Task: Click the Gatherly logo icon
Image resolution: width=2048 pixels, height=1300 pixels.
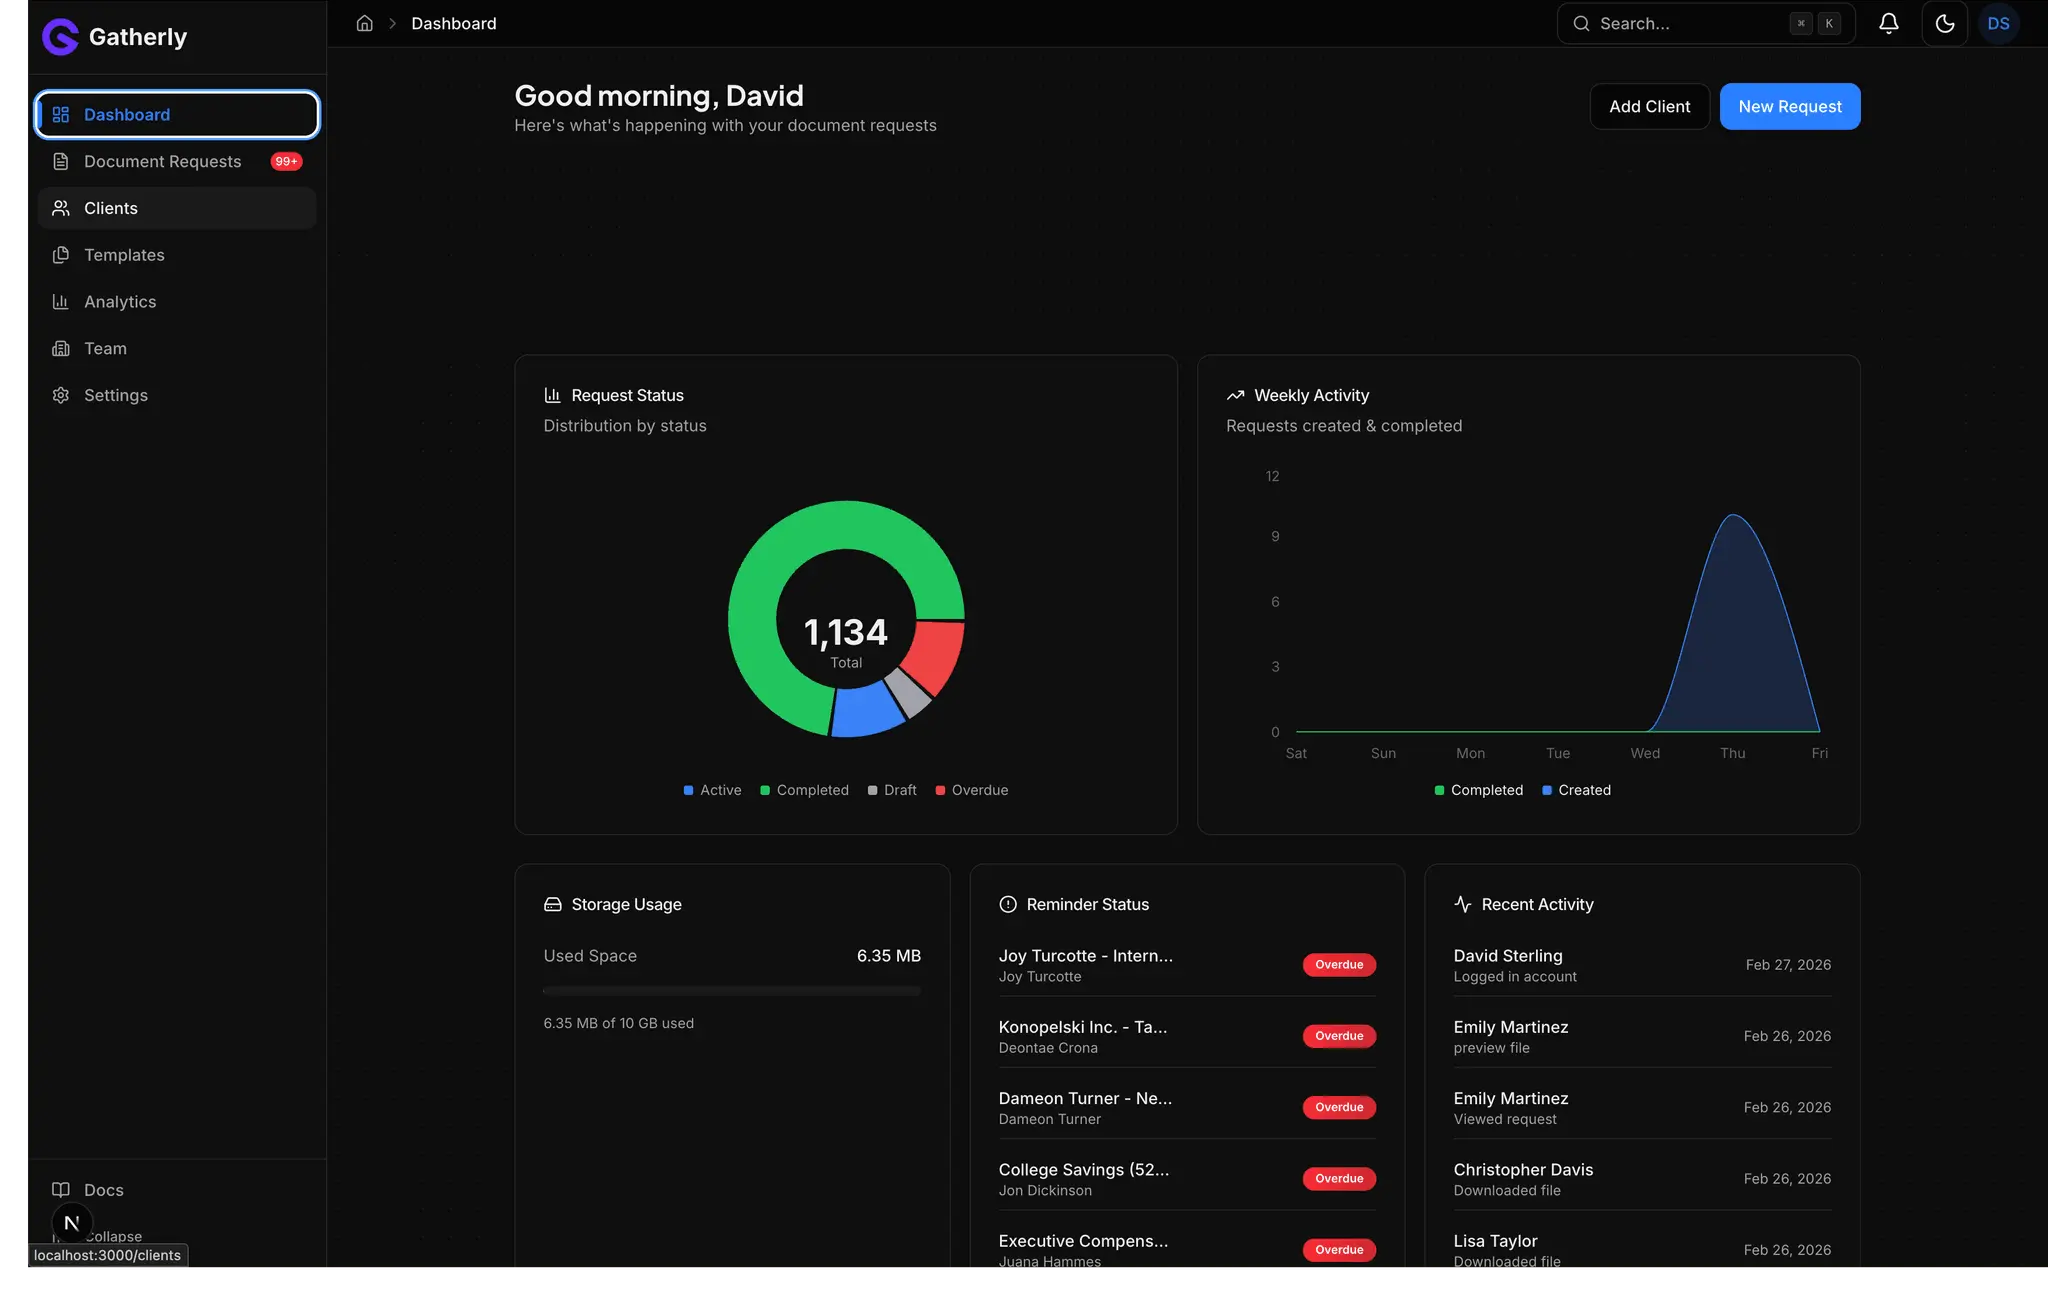Action: click(x=60, y=37)
